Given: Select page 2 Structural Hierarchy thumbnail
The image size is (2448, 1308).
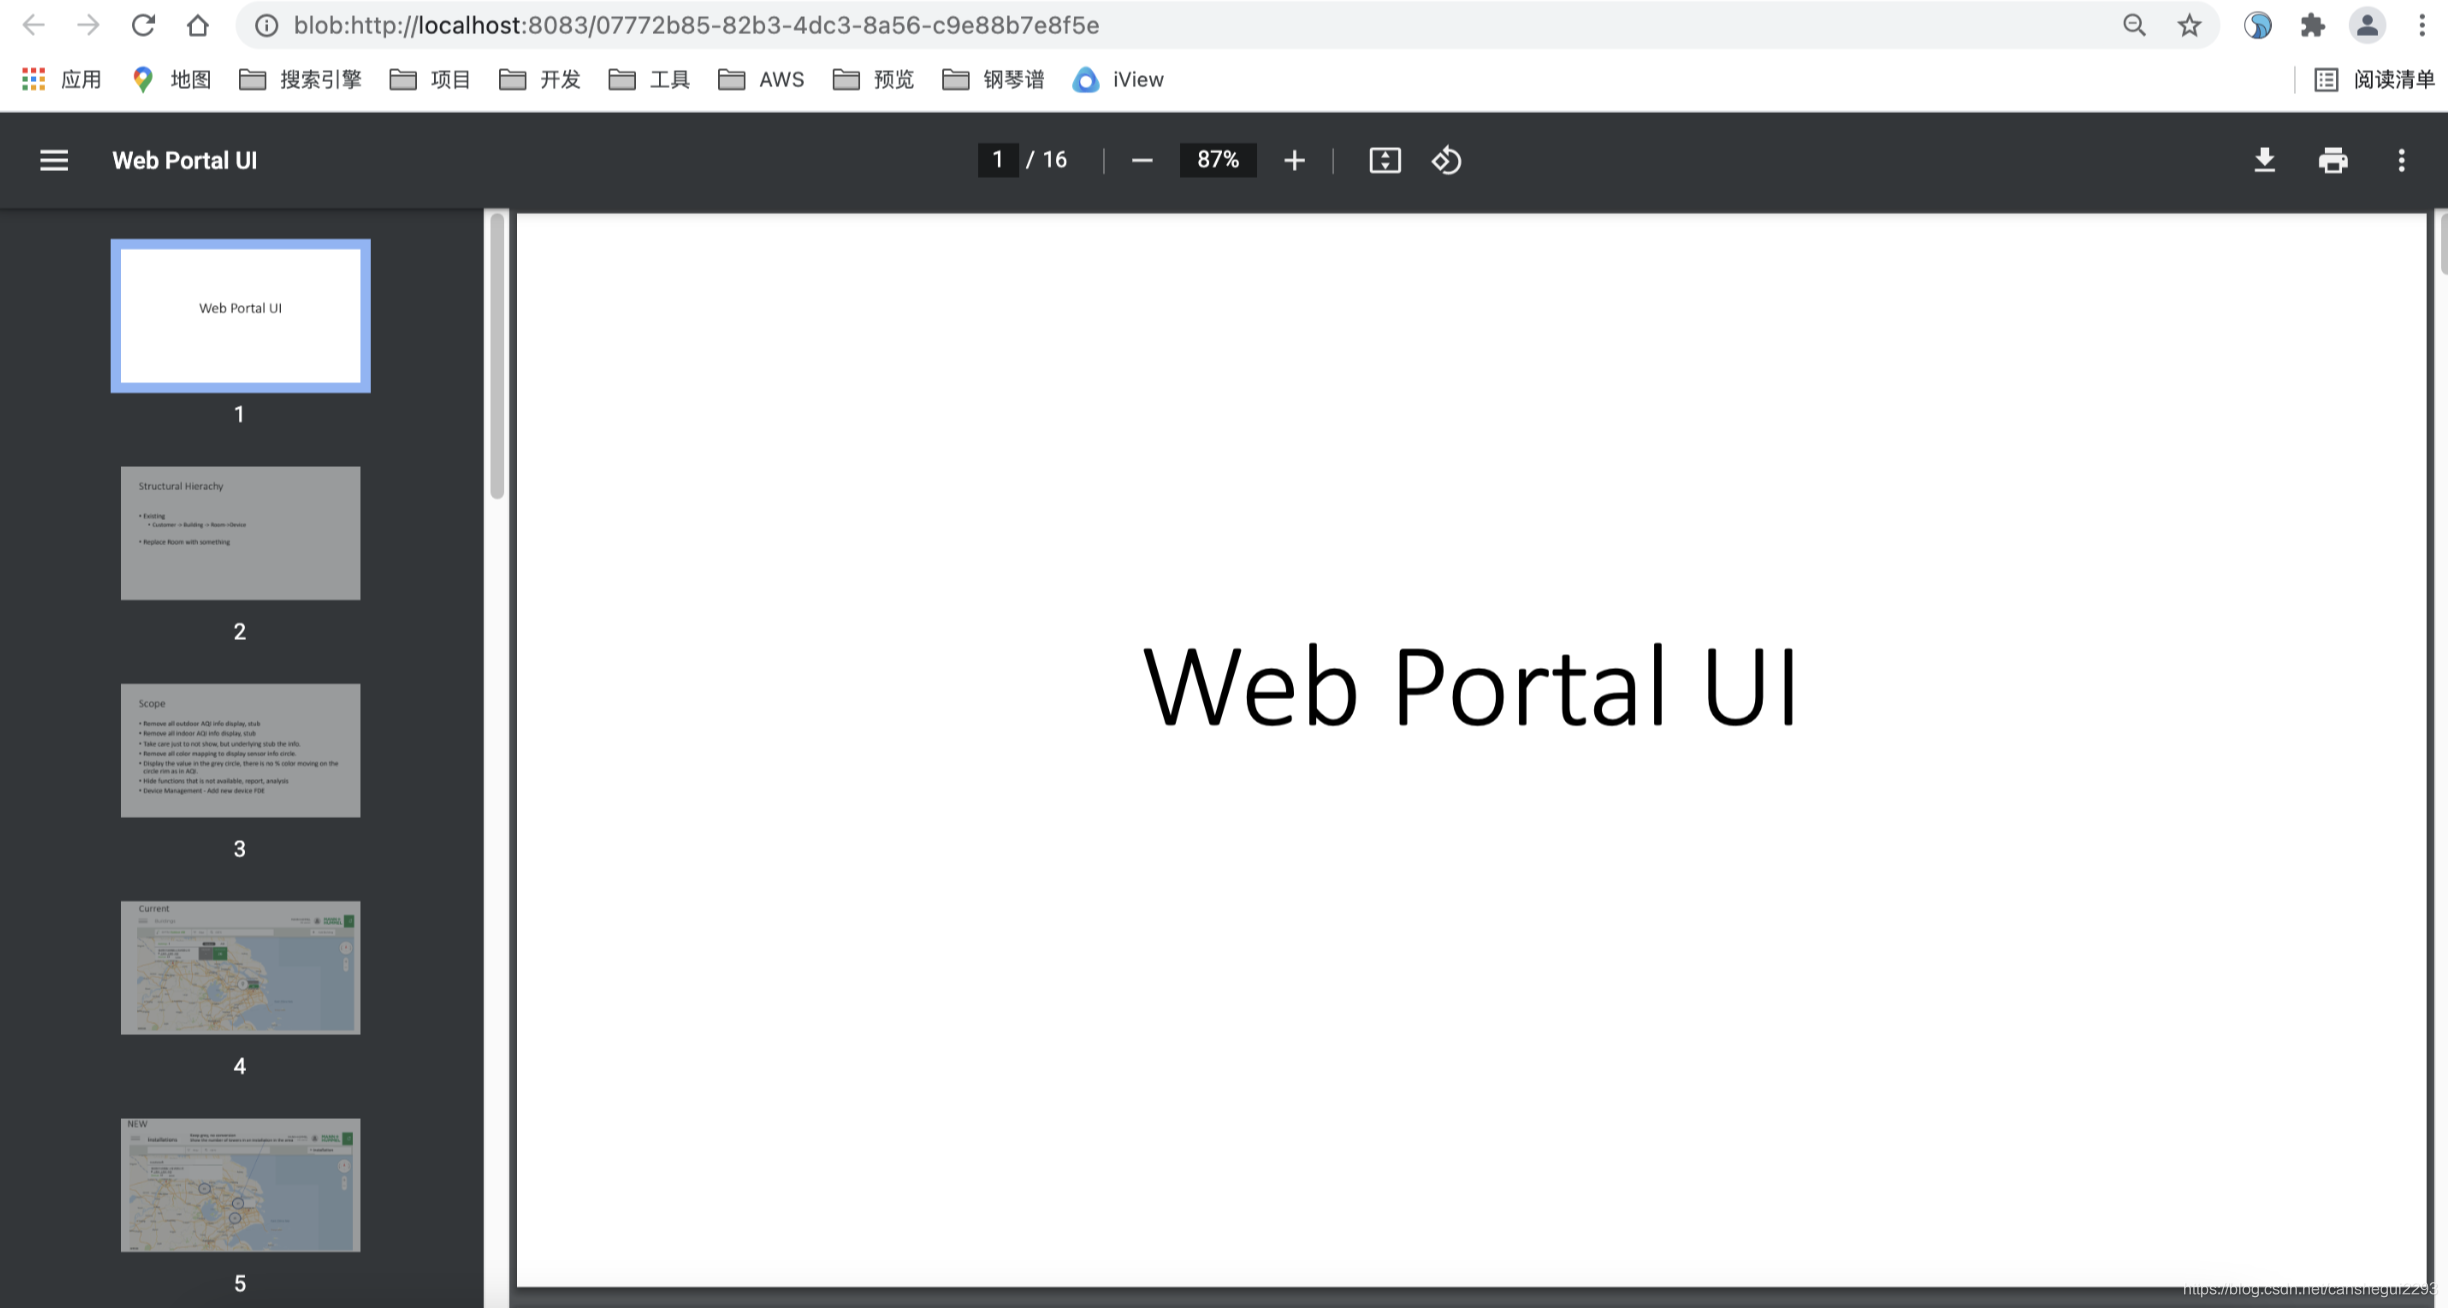Looking at the screenshot, I should pos(240,533).
